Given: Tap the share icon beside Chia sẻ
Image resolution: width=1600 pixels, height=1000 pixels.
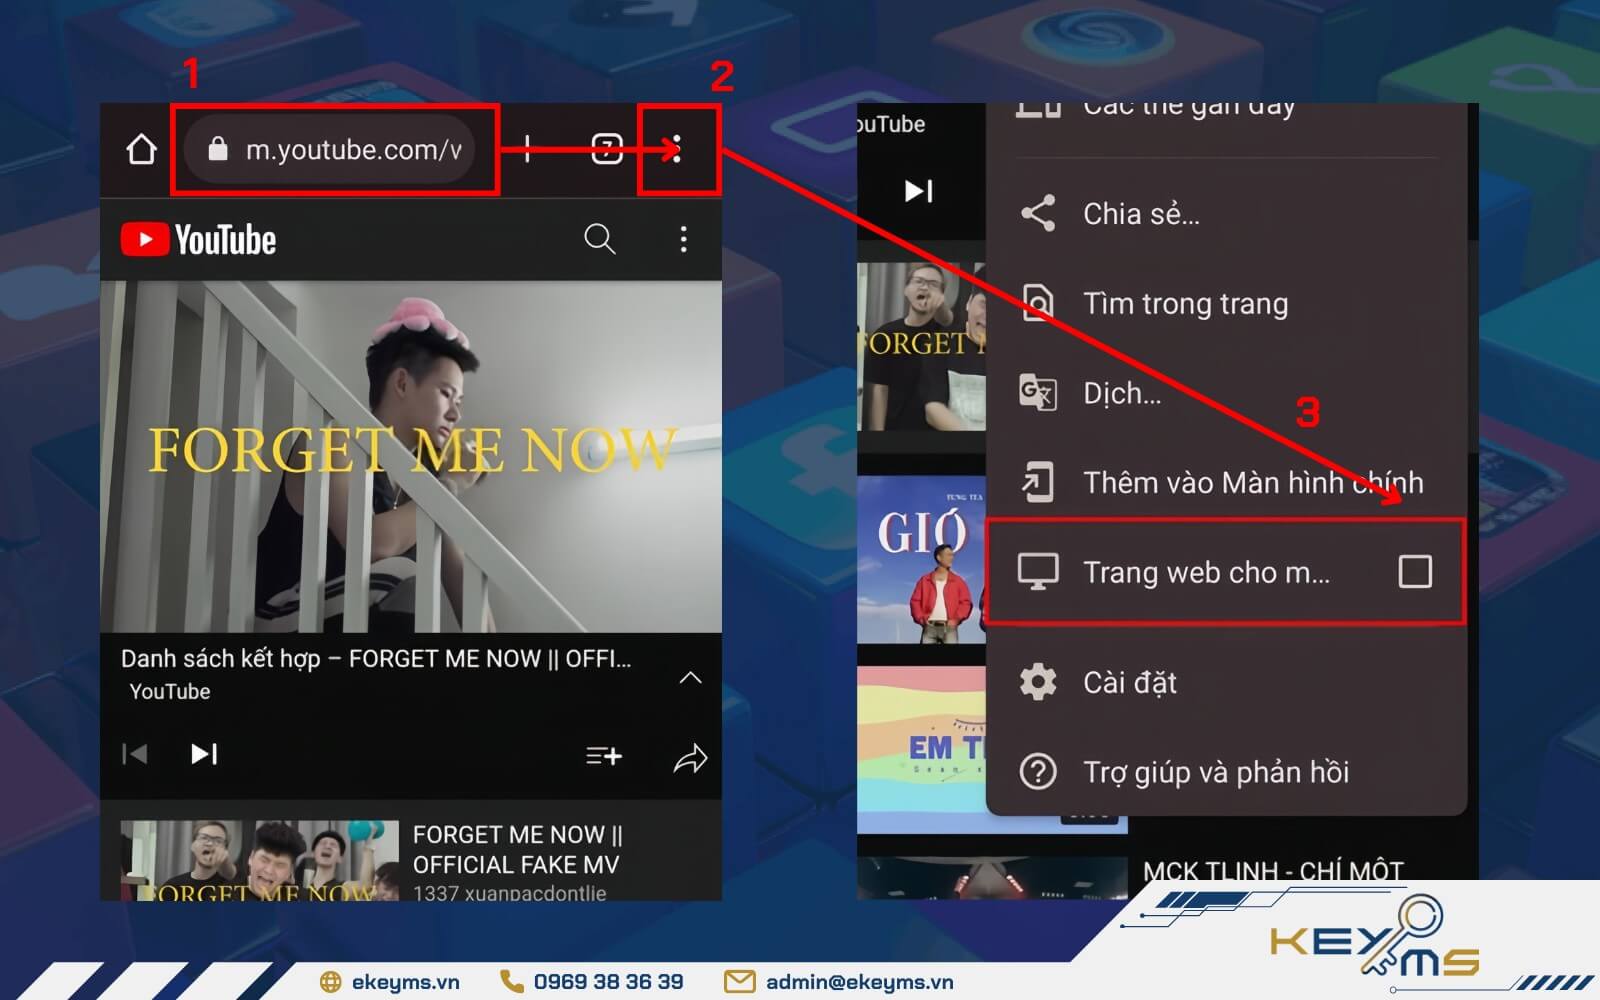Looking at the screenshot, I should click(x=1038, y=213).
